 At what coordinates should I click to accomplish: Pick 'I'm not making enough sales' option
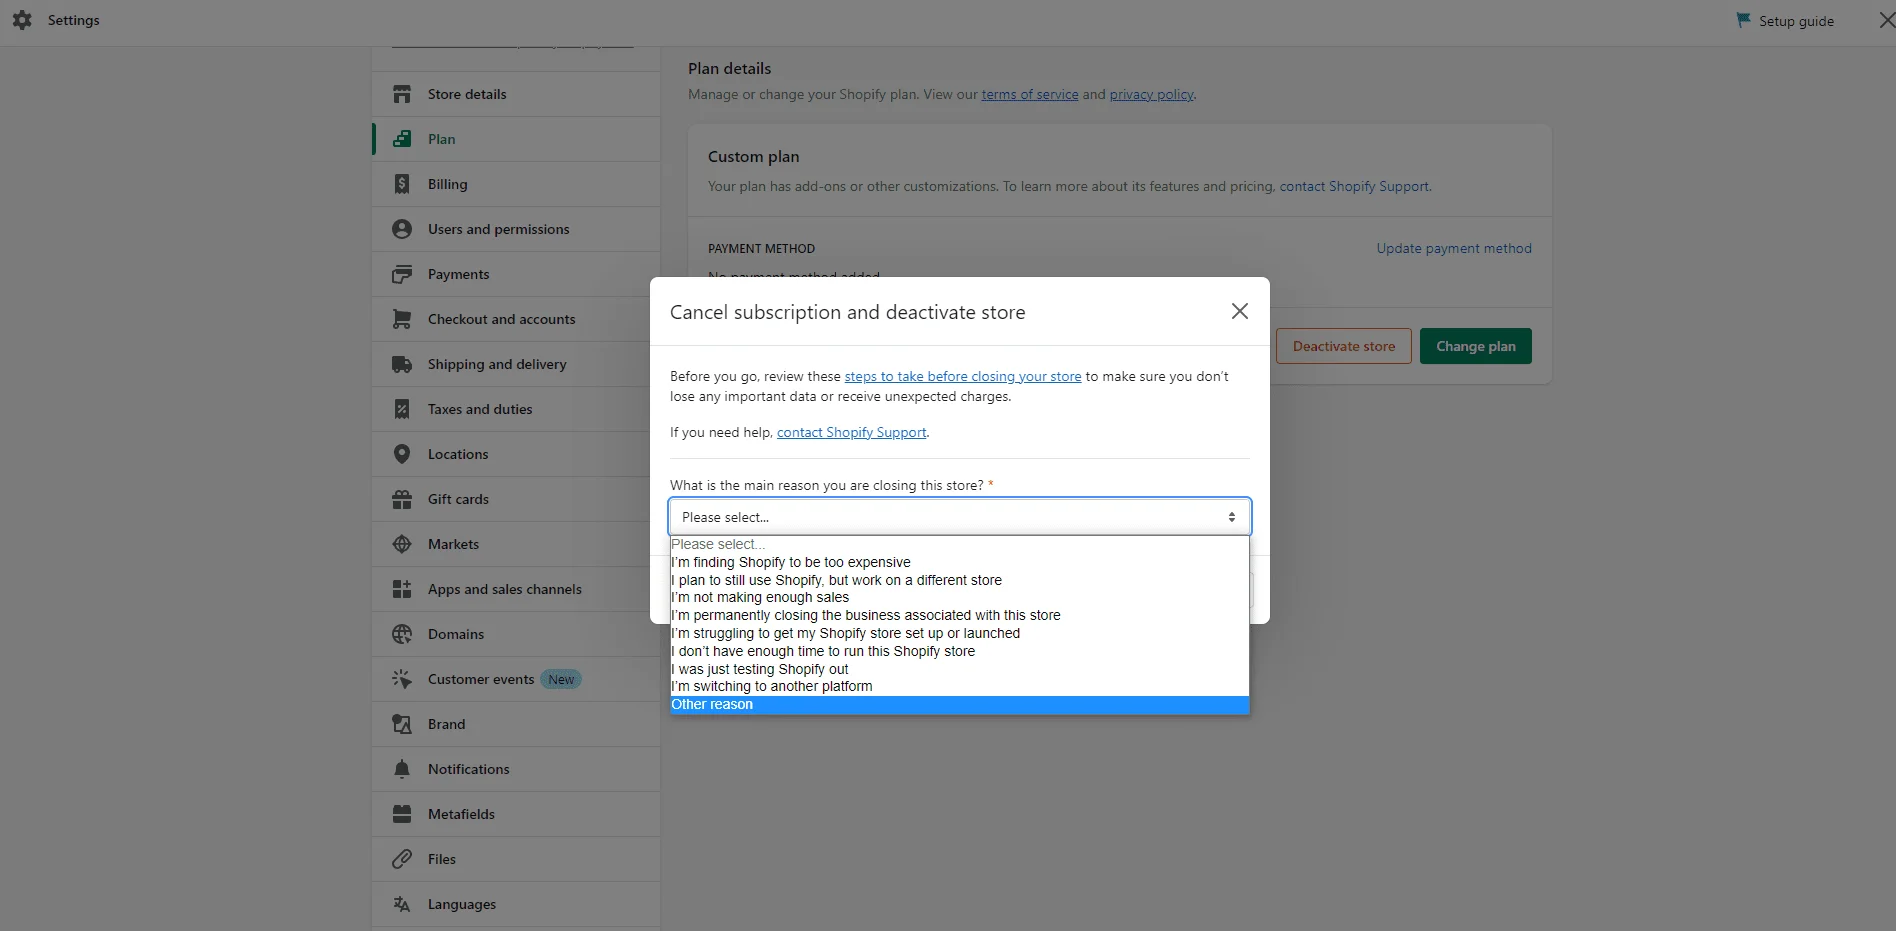tap(959, 598)
